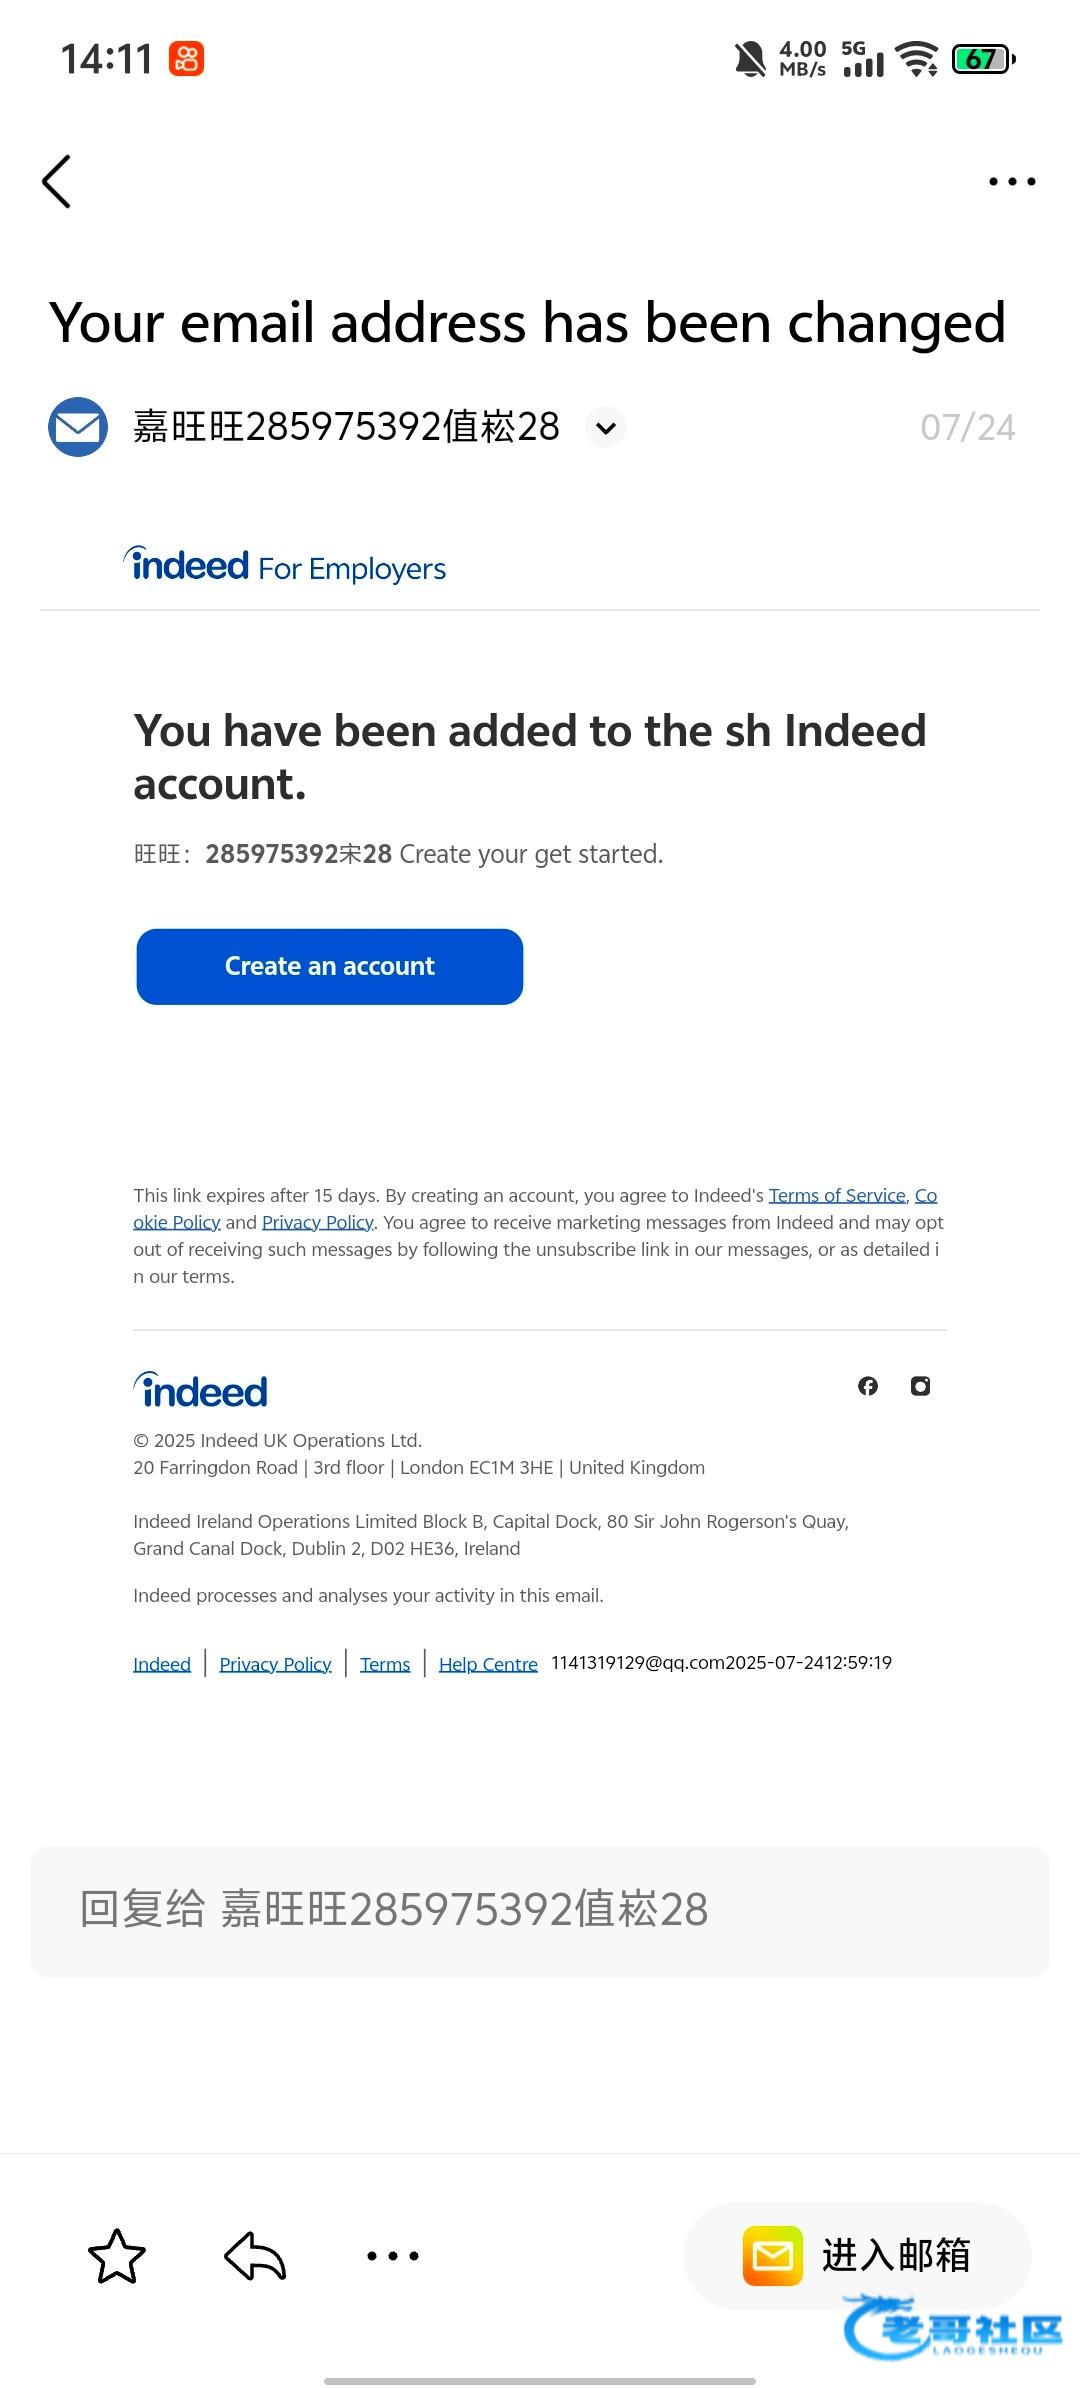Tap the sender's blue envelope avatar
The width and height of the screenshot is (1080, 2388).
pyautogui.click(x=78, y=427)
